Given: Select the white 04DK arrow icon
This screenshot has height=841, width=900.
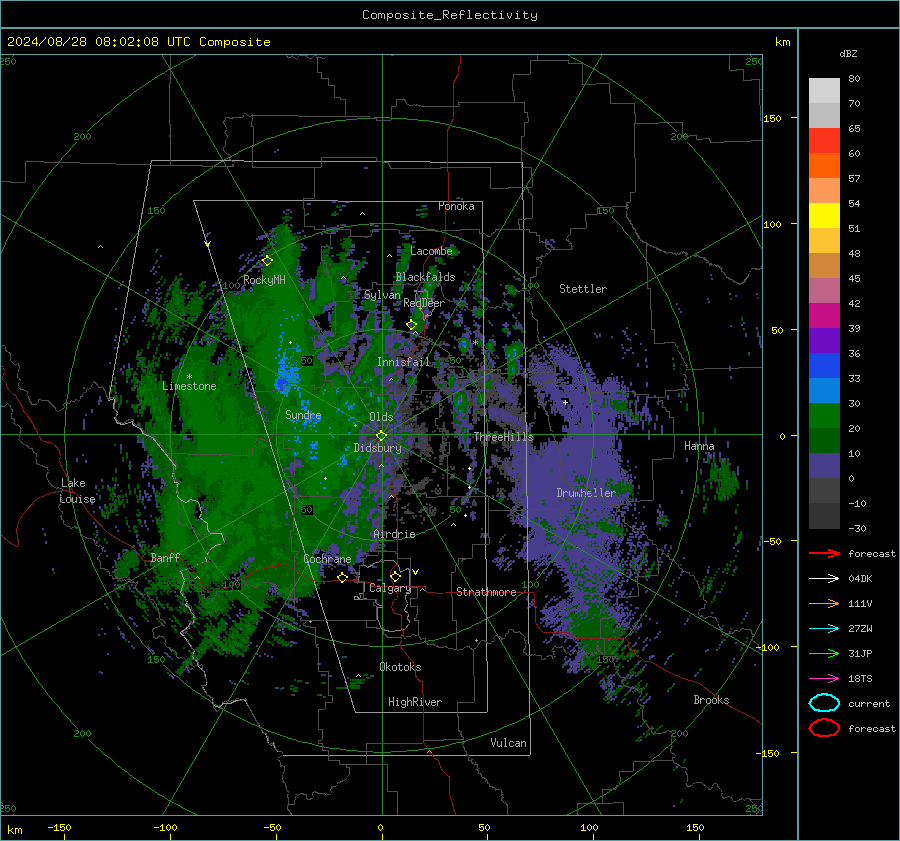Looking at the screenshot, I should pos(824,579).
